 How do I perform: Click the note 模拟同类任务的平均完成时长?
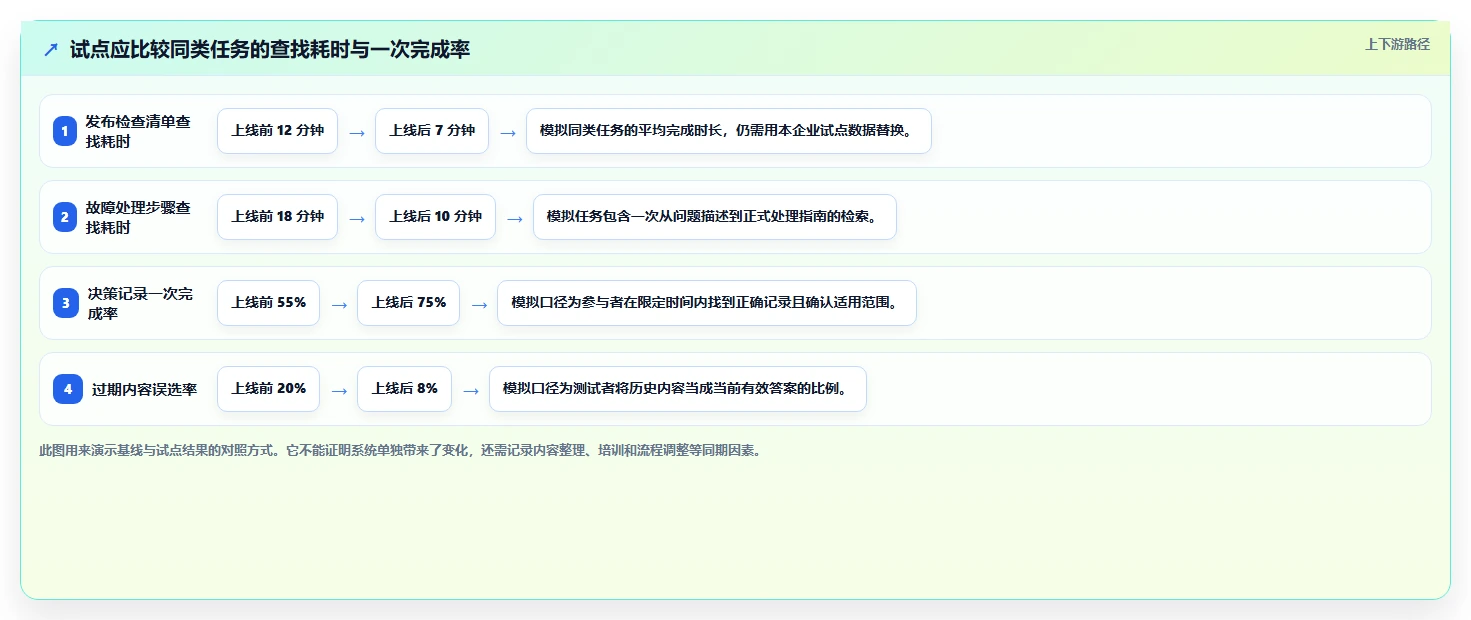[729, 131]
